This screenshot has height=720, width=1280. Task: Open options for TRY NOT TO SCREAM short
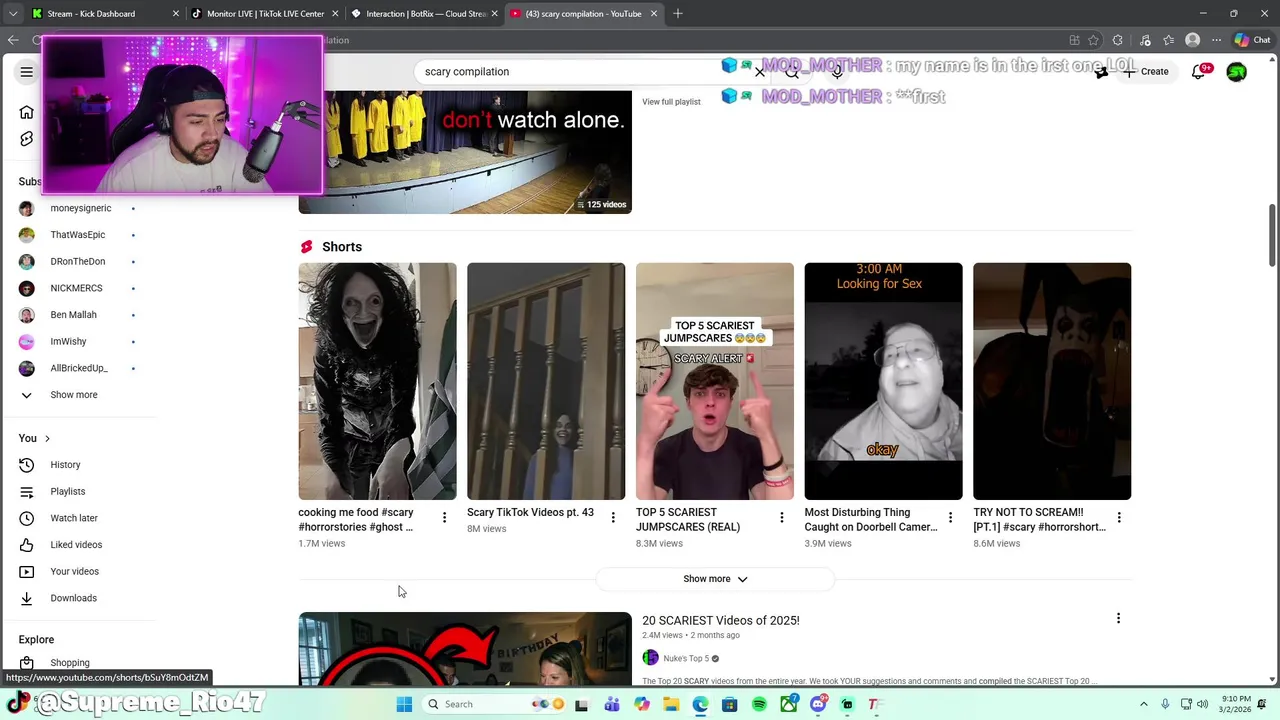click(x=1119, y=517)
